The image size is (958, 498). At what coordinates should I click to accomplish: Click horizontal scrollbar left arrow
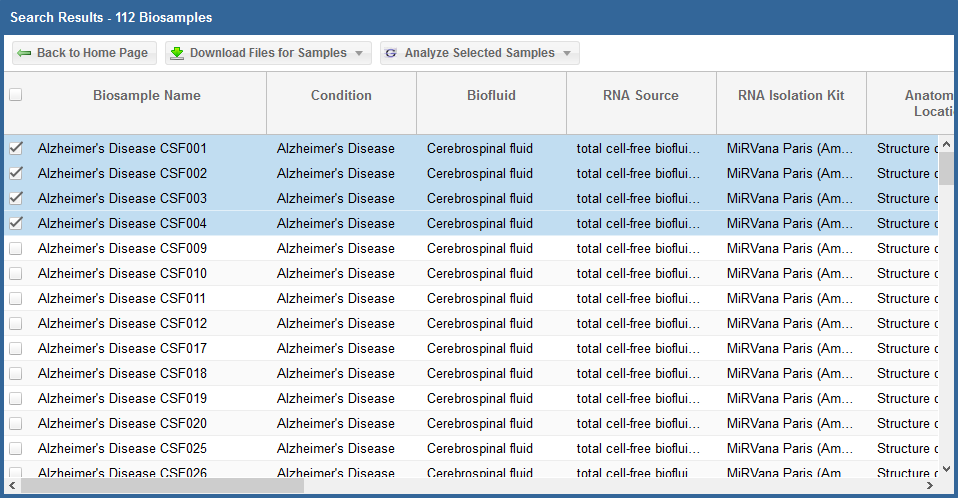[x=11, y=485]
